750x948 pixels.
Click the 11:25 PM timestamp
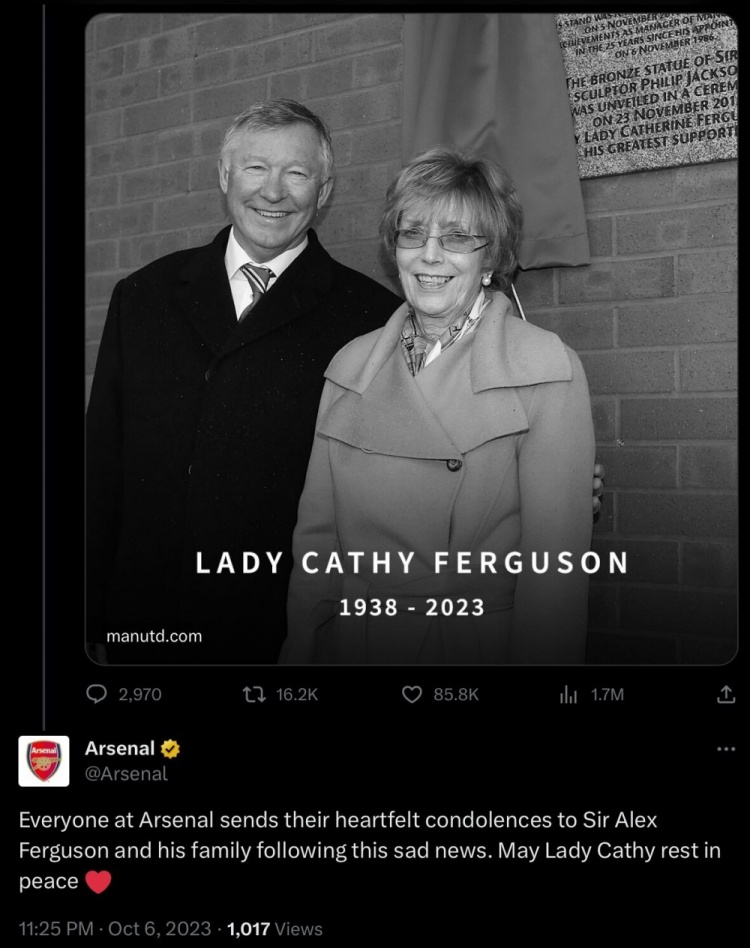point(55,928)
